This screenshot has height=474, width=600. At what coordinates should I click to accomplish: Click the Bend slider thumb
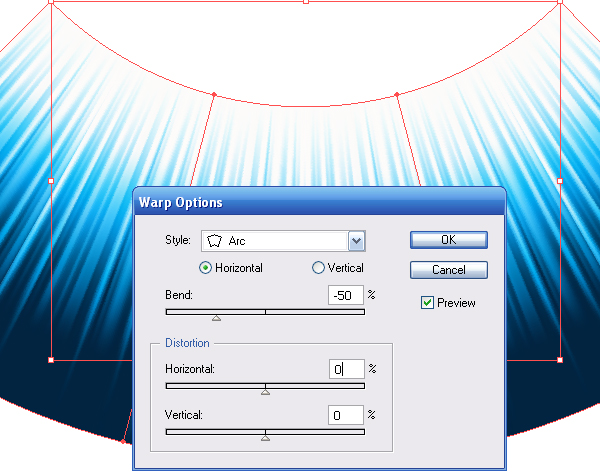pos(217,318)
